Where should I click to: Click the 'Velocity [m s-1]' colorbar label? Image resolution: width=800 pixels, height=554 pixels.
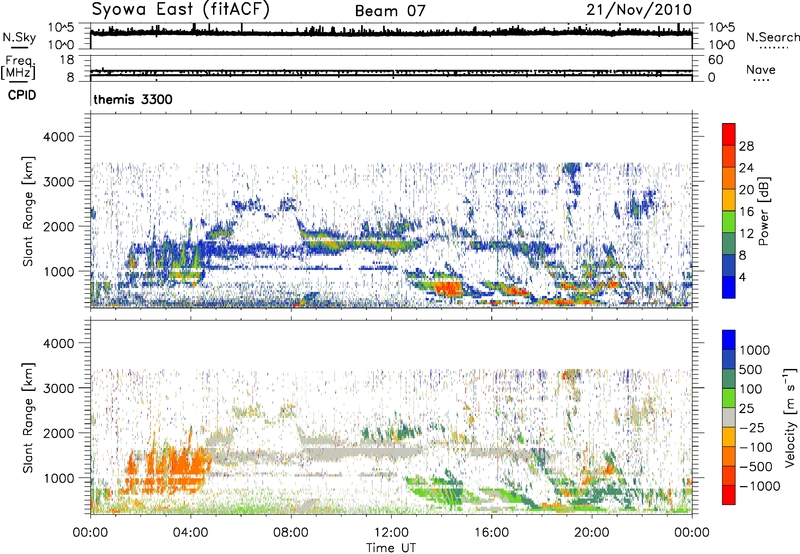pos(790,416)
